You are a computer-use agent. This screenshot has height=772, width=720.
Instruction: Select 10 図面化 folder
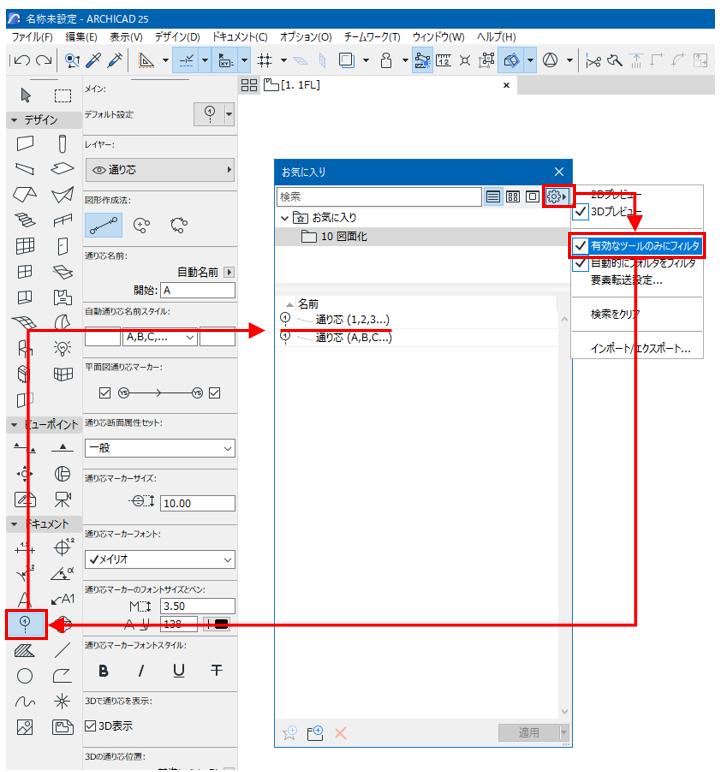(344, 236)
